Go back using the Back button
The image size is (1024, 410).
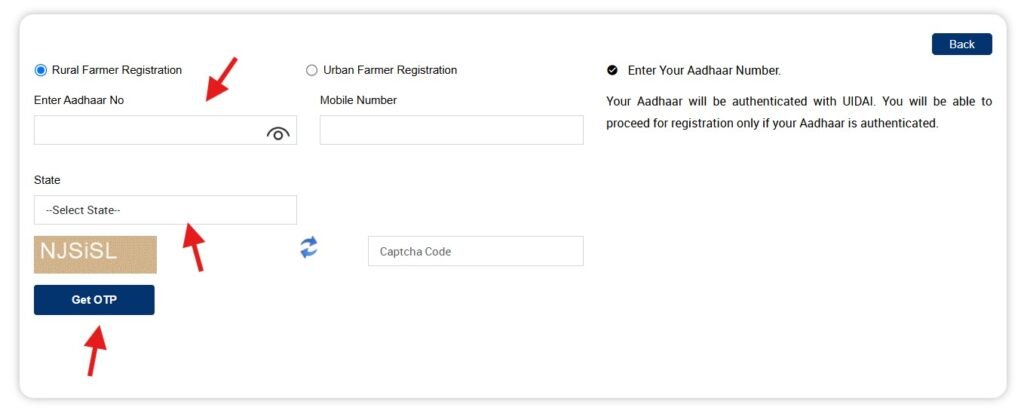(961, 44)
